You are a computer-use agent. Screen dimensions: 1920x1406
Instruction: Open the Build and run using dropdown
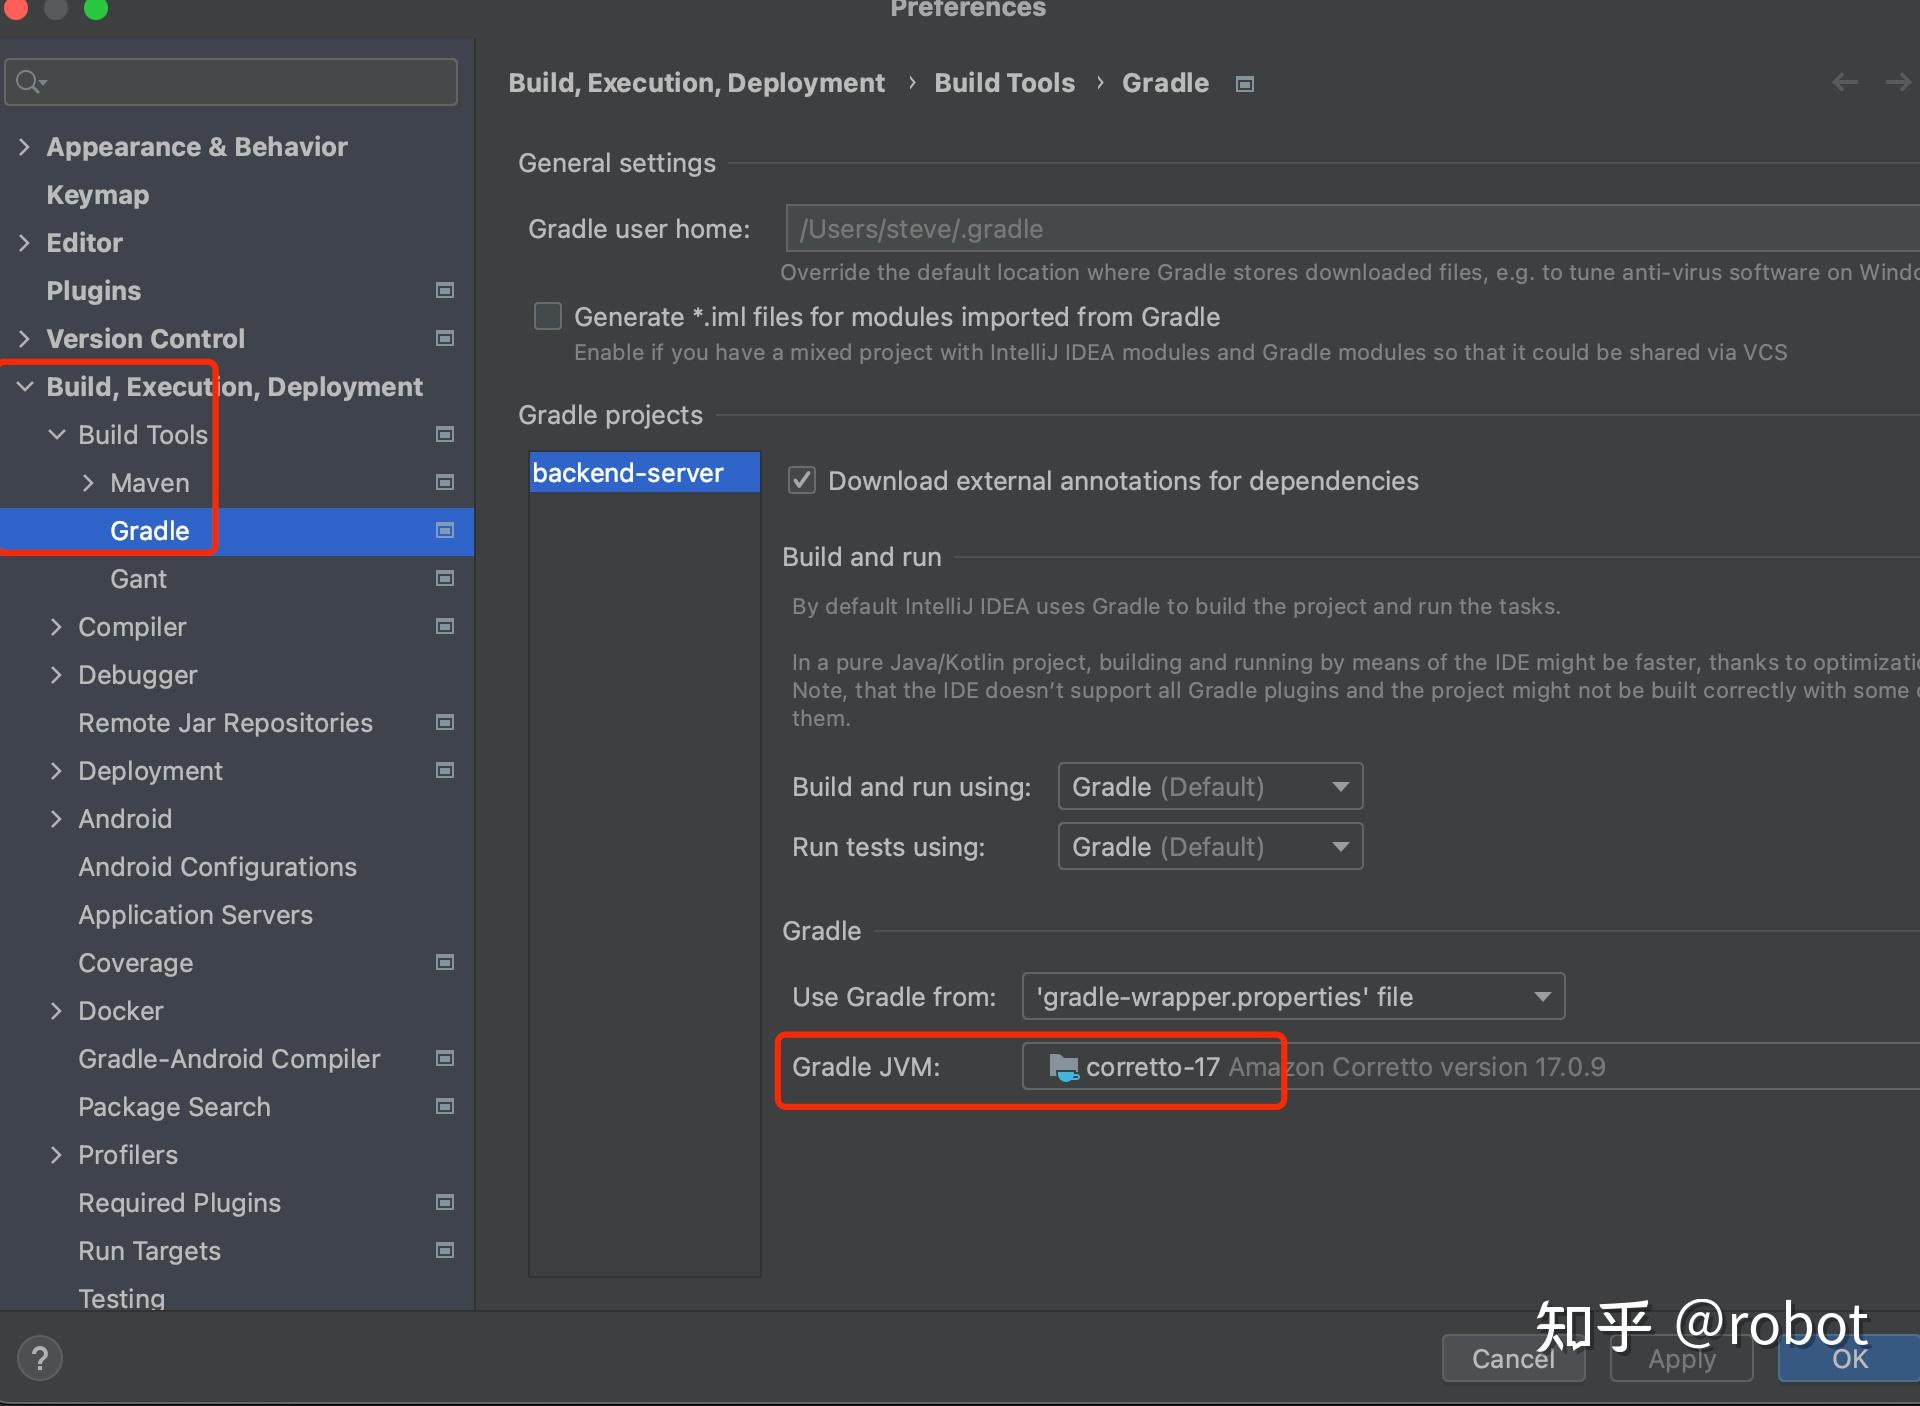pos(1210,787)
